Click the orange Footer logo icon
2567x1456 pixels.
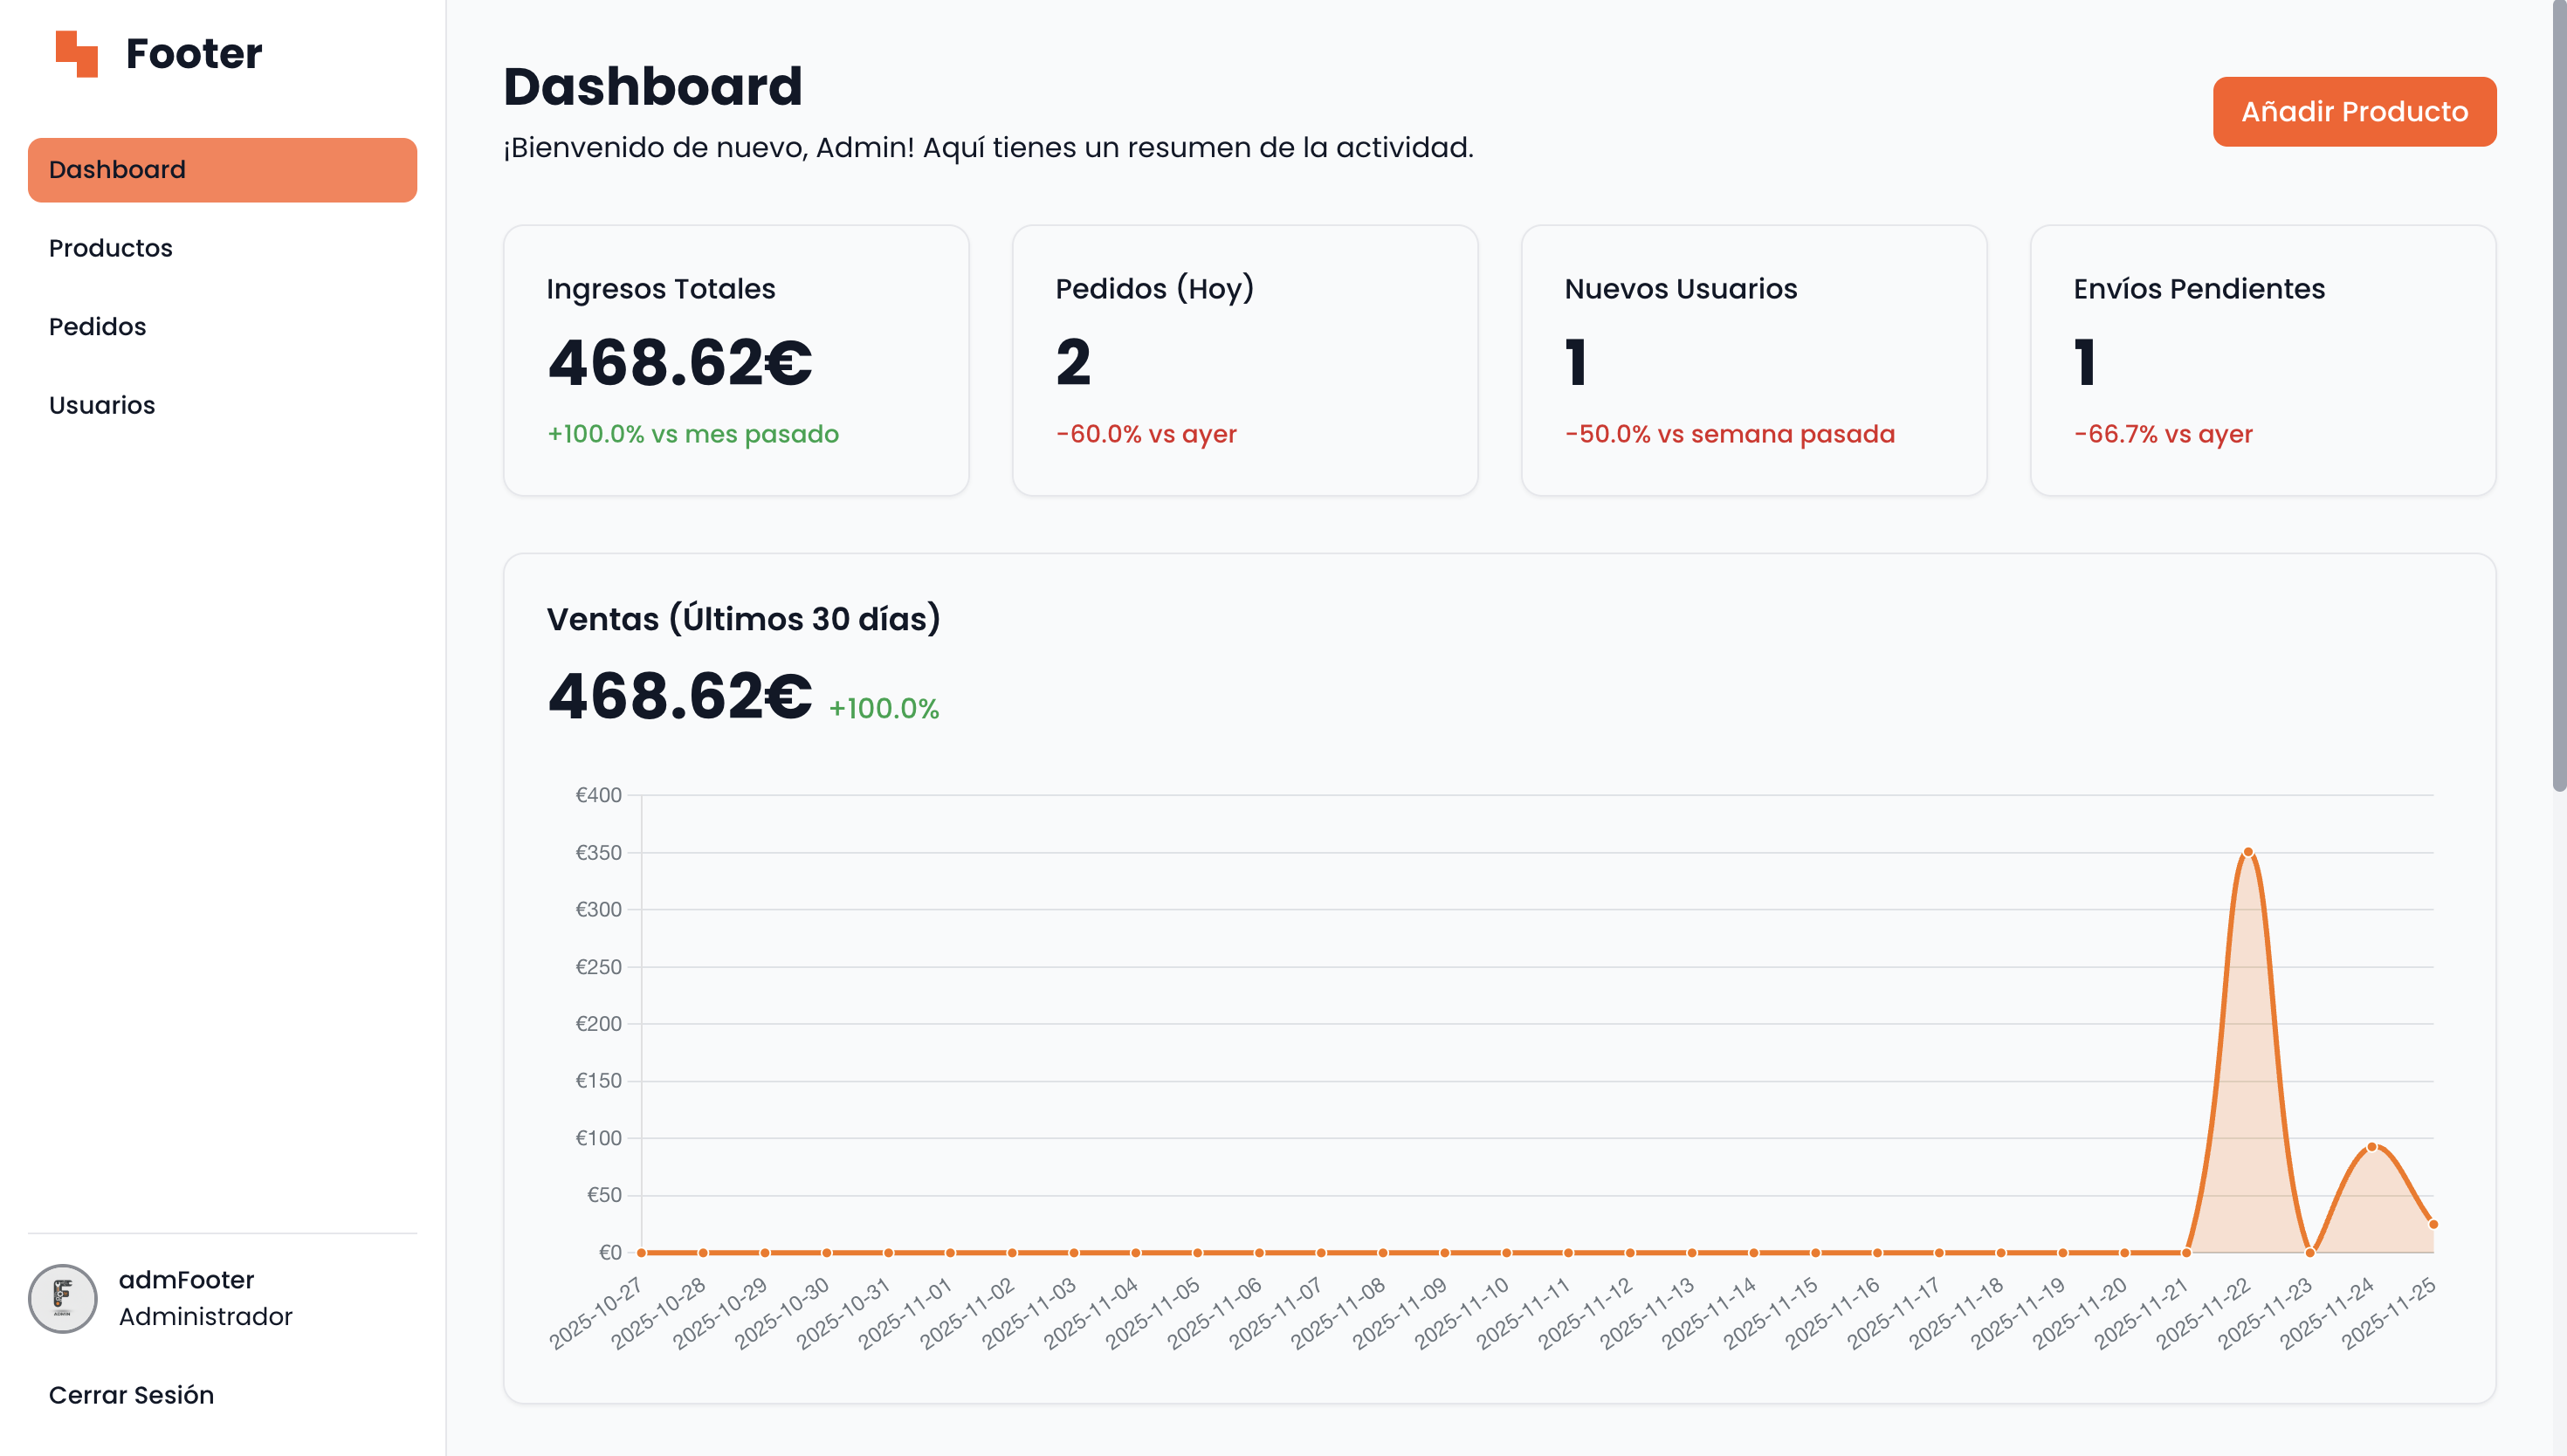click(77, 53)
